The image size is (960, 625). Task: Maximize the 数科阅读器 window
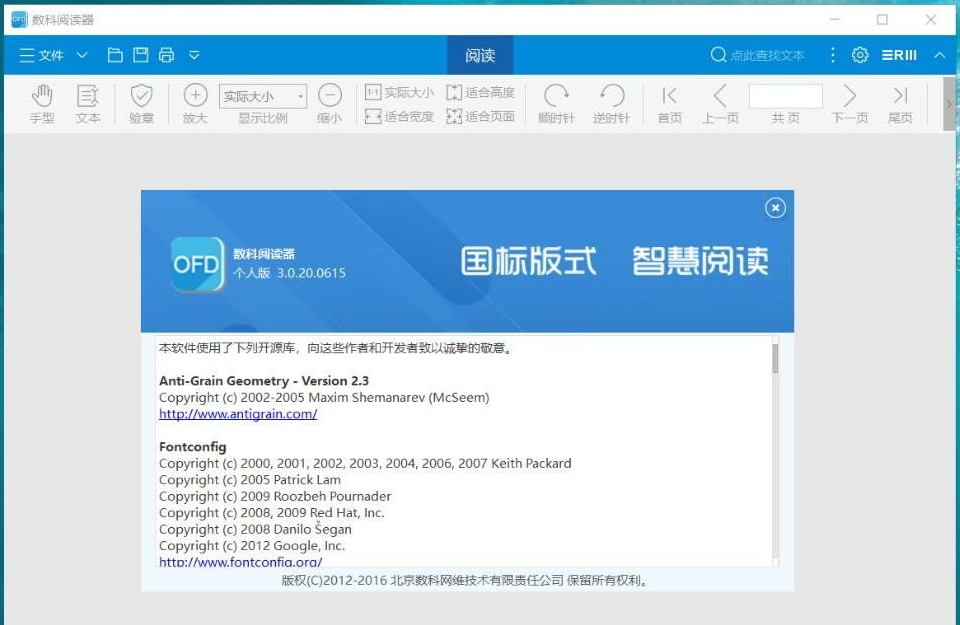(x=882, y=20)
